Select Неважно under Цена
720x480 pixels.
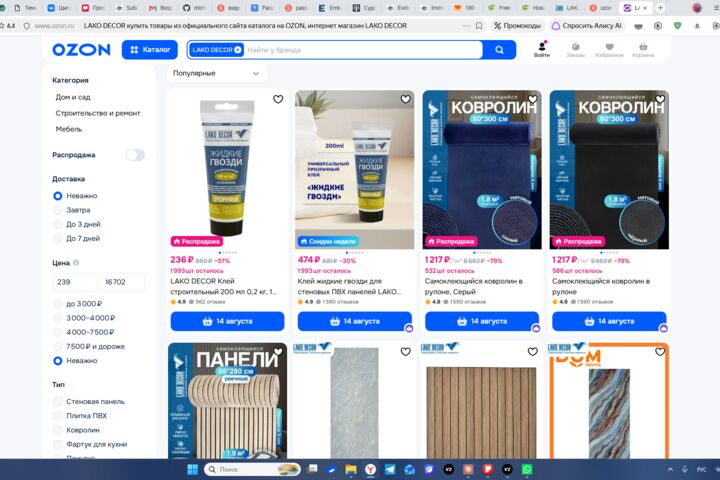[x=57, y=361]
